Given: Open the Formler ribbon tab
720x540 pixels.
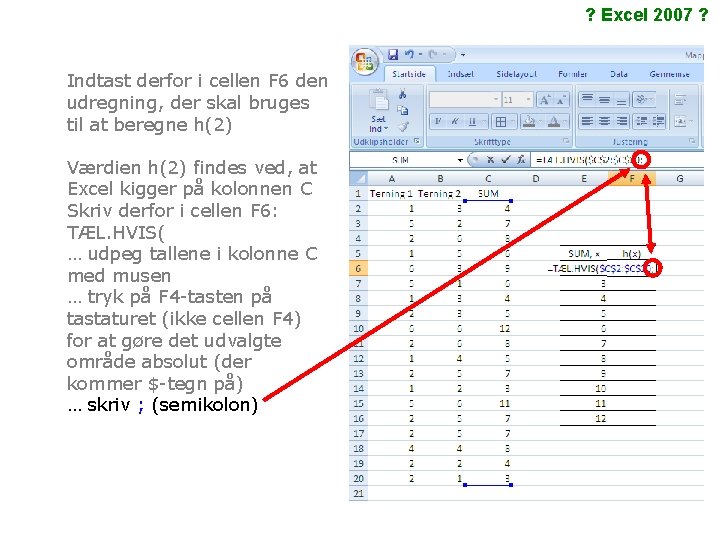Looking at the screenshot, I should 573,74.
